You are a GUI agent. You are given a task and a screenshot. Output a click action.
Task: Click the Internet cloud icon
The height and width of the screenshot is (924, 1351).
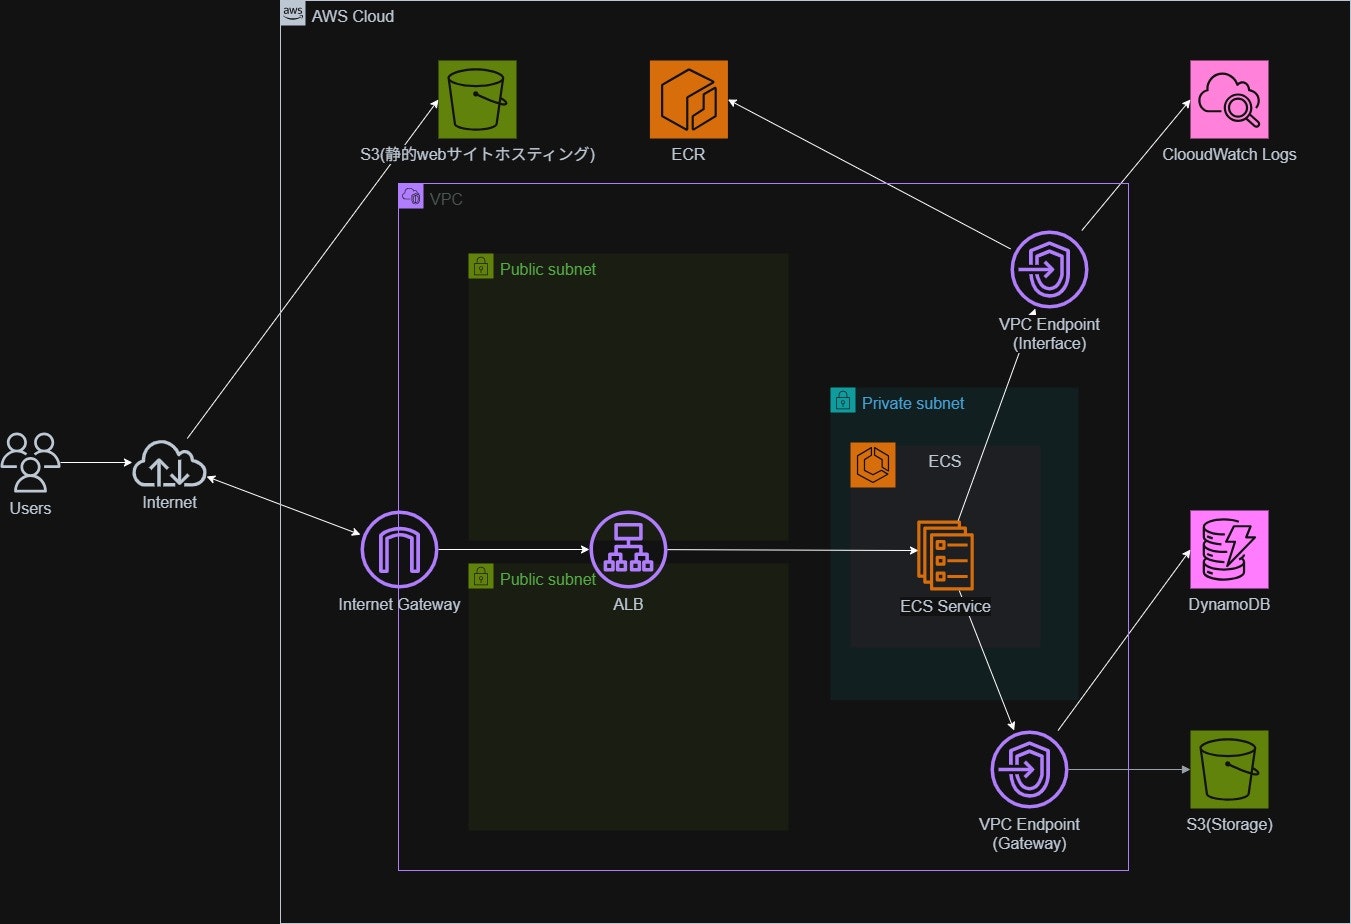[x=168, y=465]
